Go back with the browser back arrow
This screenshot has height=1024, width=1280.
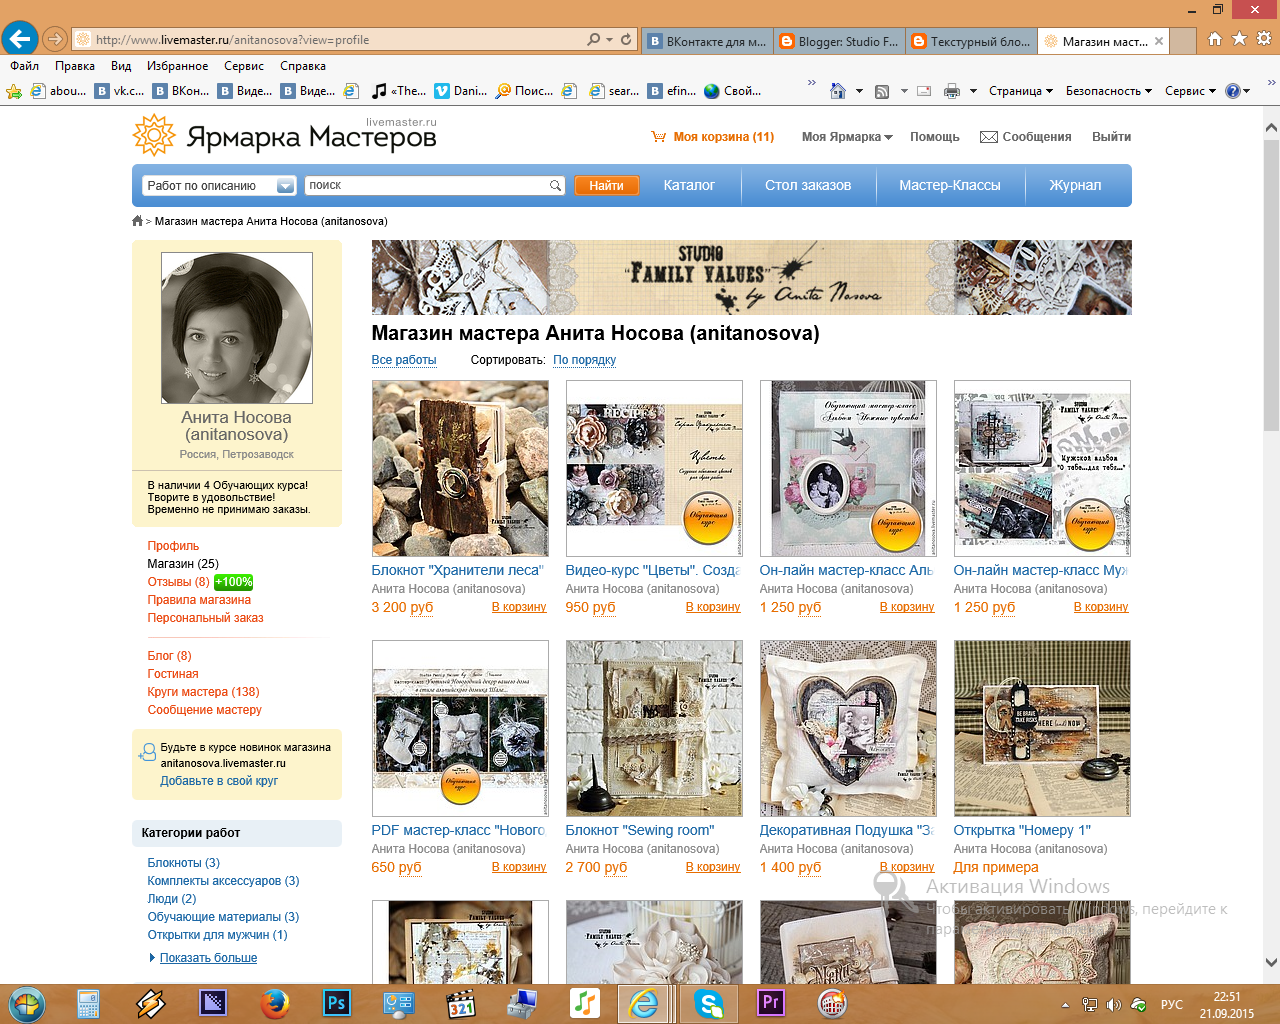click(x=19, y=39)
